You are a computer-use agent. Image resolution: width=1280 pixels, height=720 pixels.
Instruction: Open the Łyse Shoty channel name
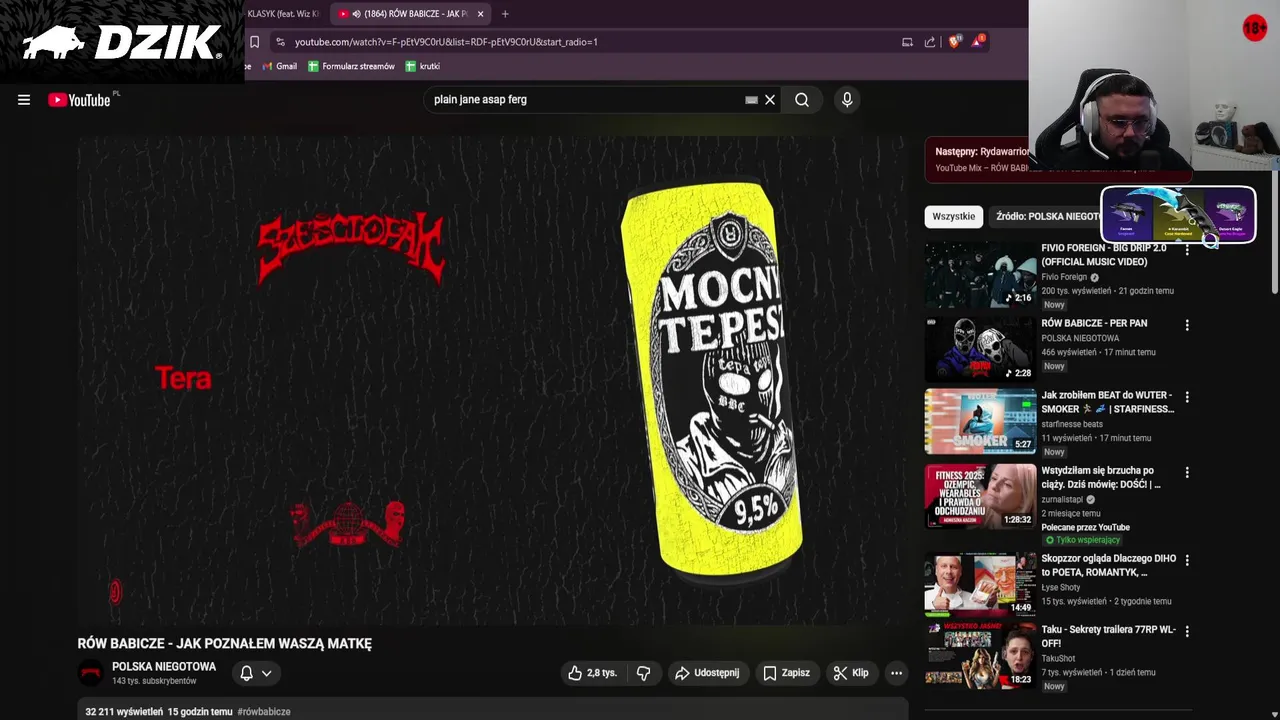[1061, 587]
